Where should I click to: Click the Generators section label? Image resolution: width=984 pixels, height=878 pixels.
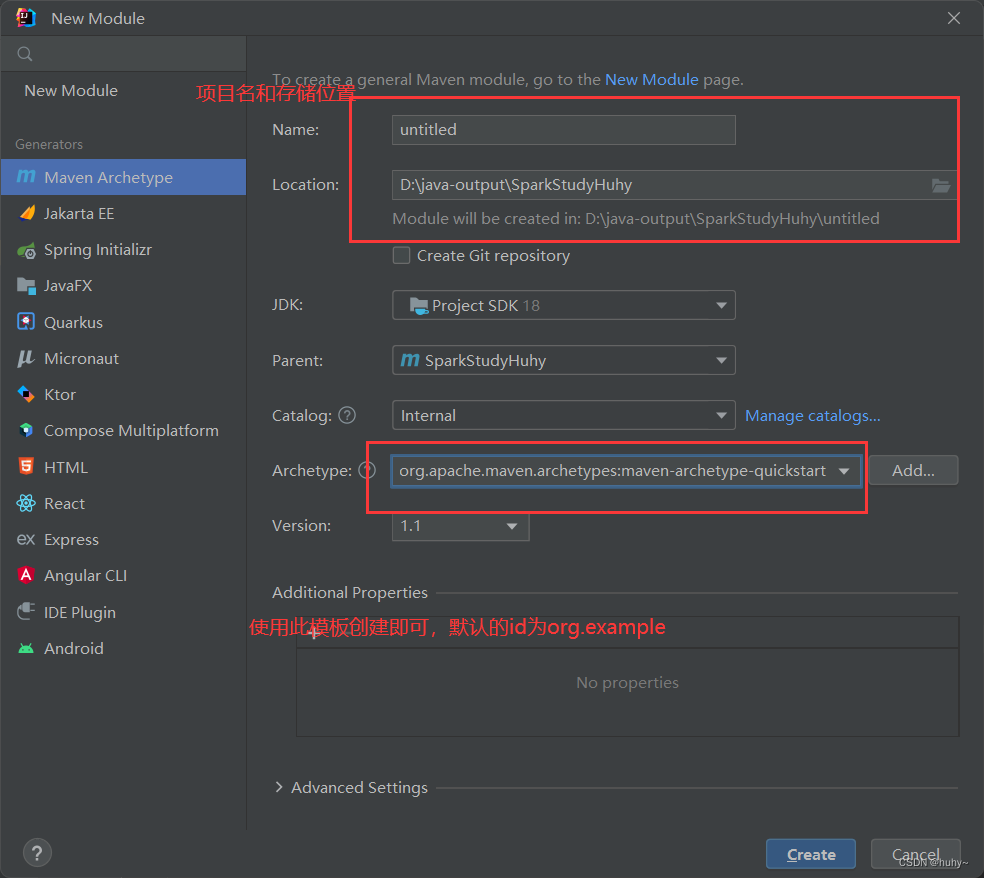[49, 144]
